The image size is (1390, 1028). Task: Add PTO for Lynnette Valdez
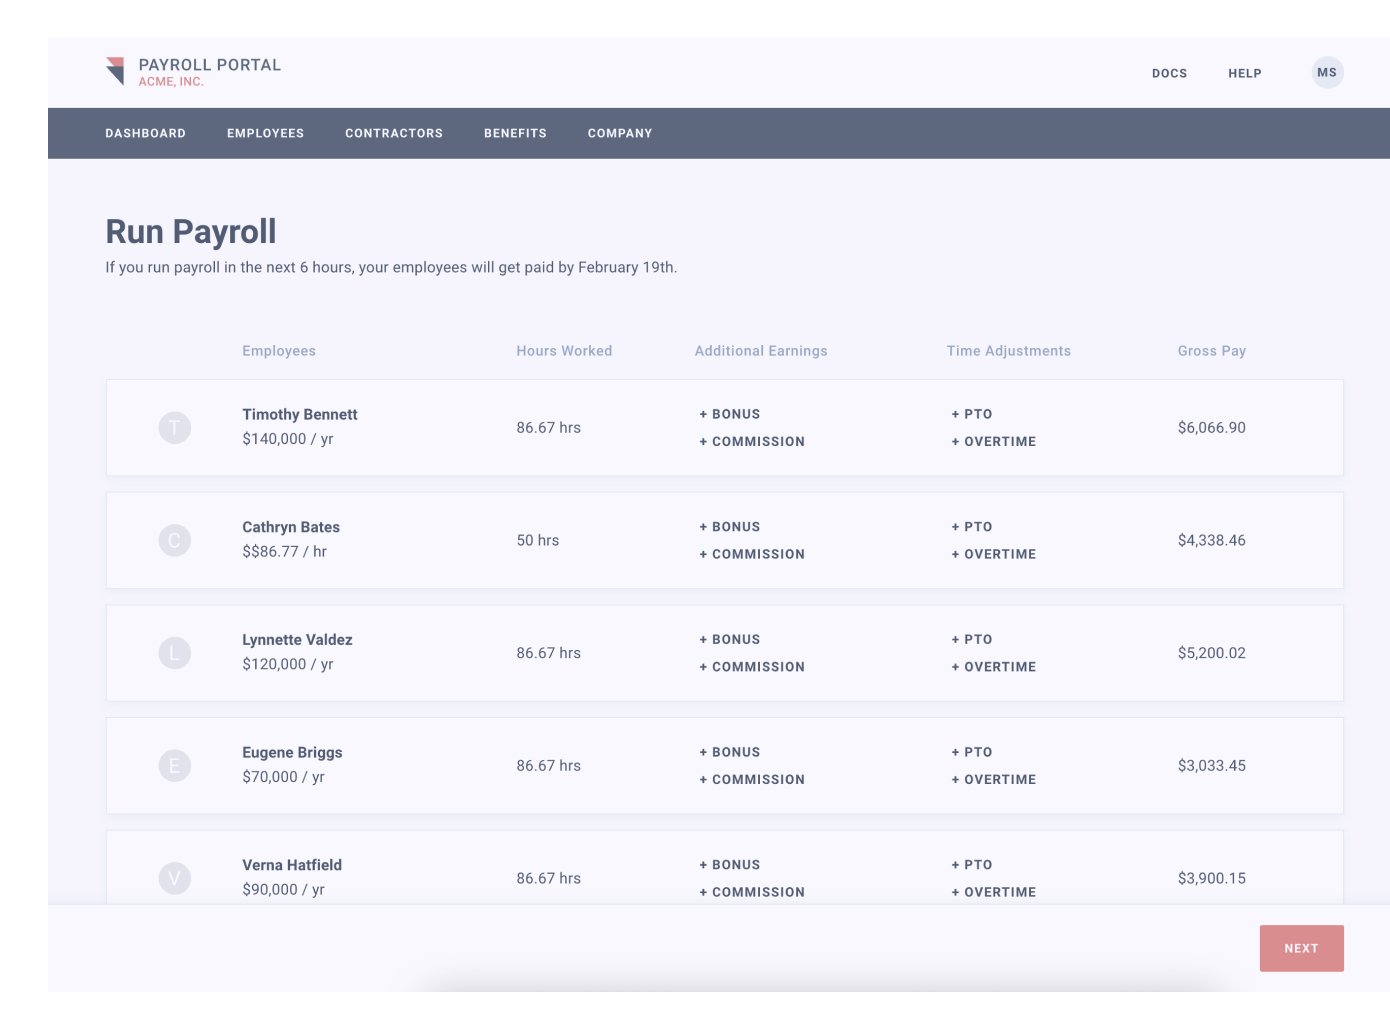click(971, 639)
